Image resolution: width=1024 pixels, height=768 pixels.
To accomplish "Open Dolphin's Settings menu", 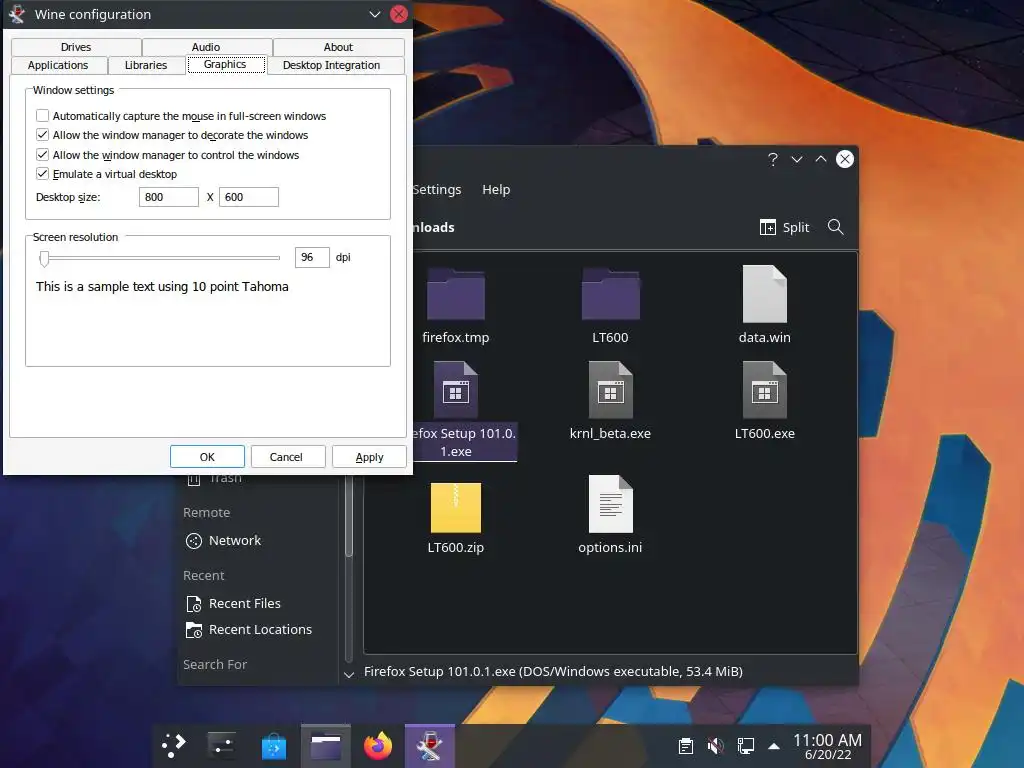I will click(436, 189).
